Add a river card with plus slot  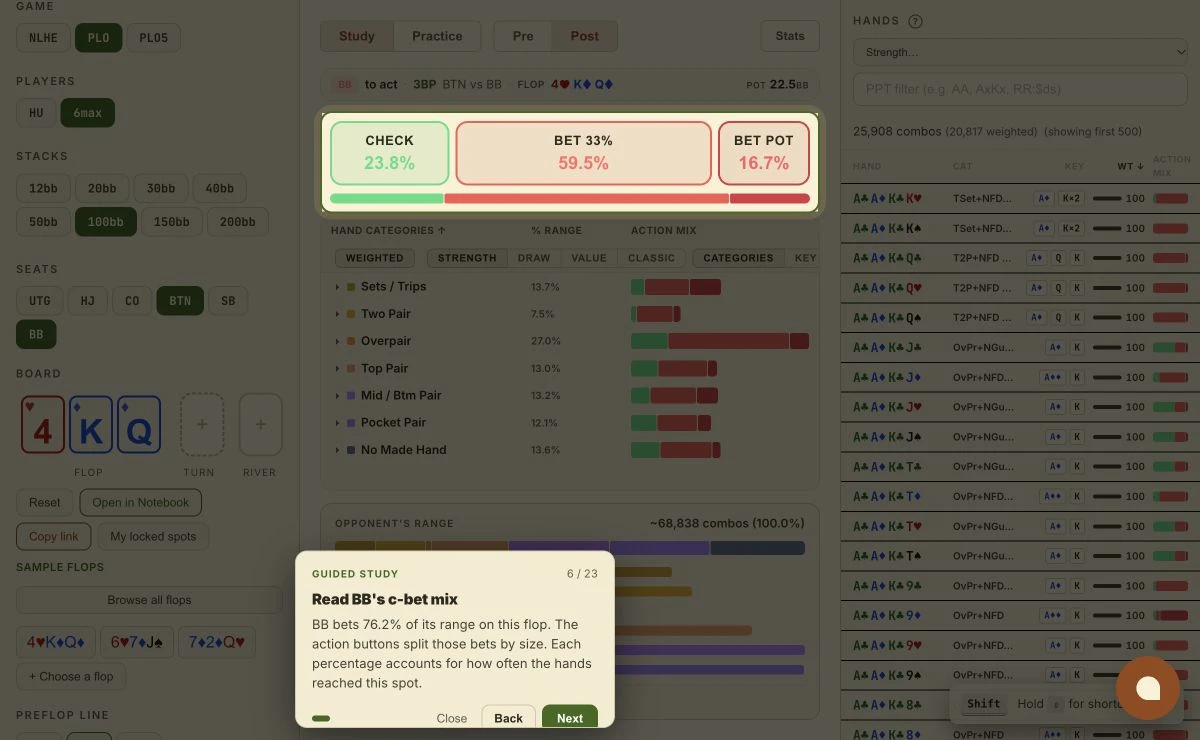pos(260,424)
